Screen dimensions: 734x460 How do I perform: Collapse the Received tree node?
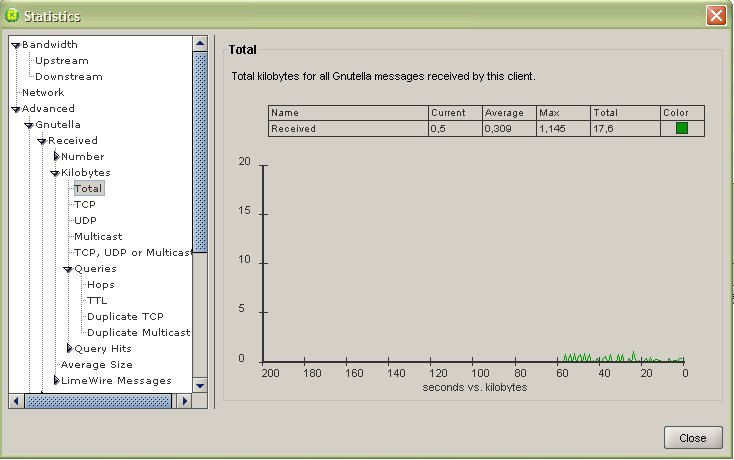pos(42,141)
